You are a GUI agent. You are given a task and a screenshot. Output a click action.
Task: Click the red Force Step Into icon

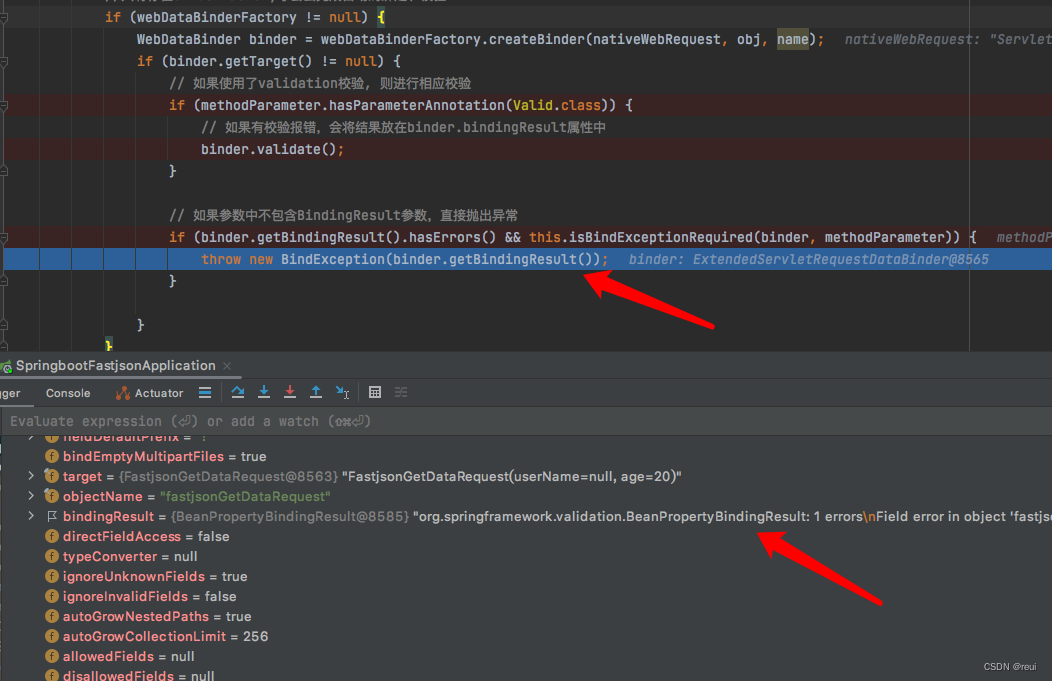(x=290, y=392)
